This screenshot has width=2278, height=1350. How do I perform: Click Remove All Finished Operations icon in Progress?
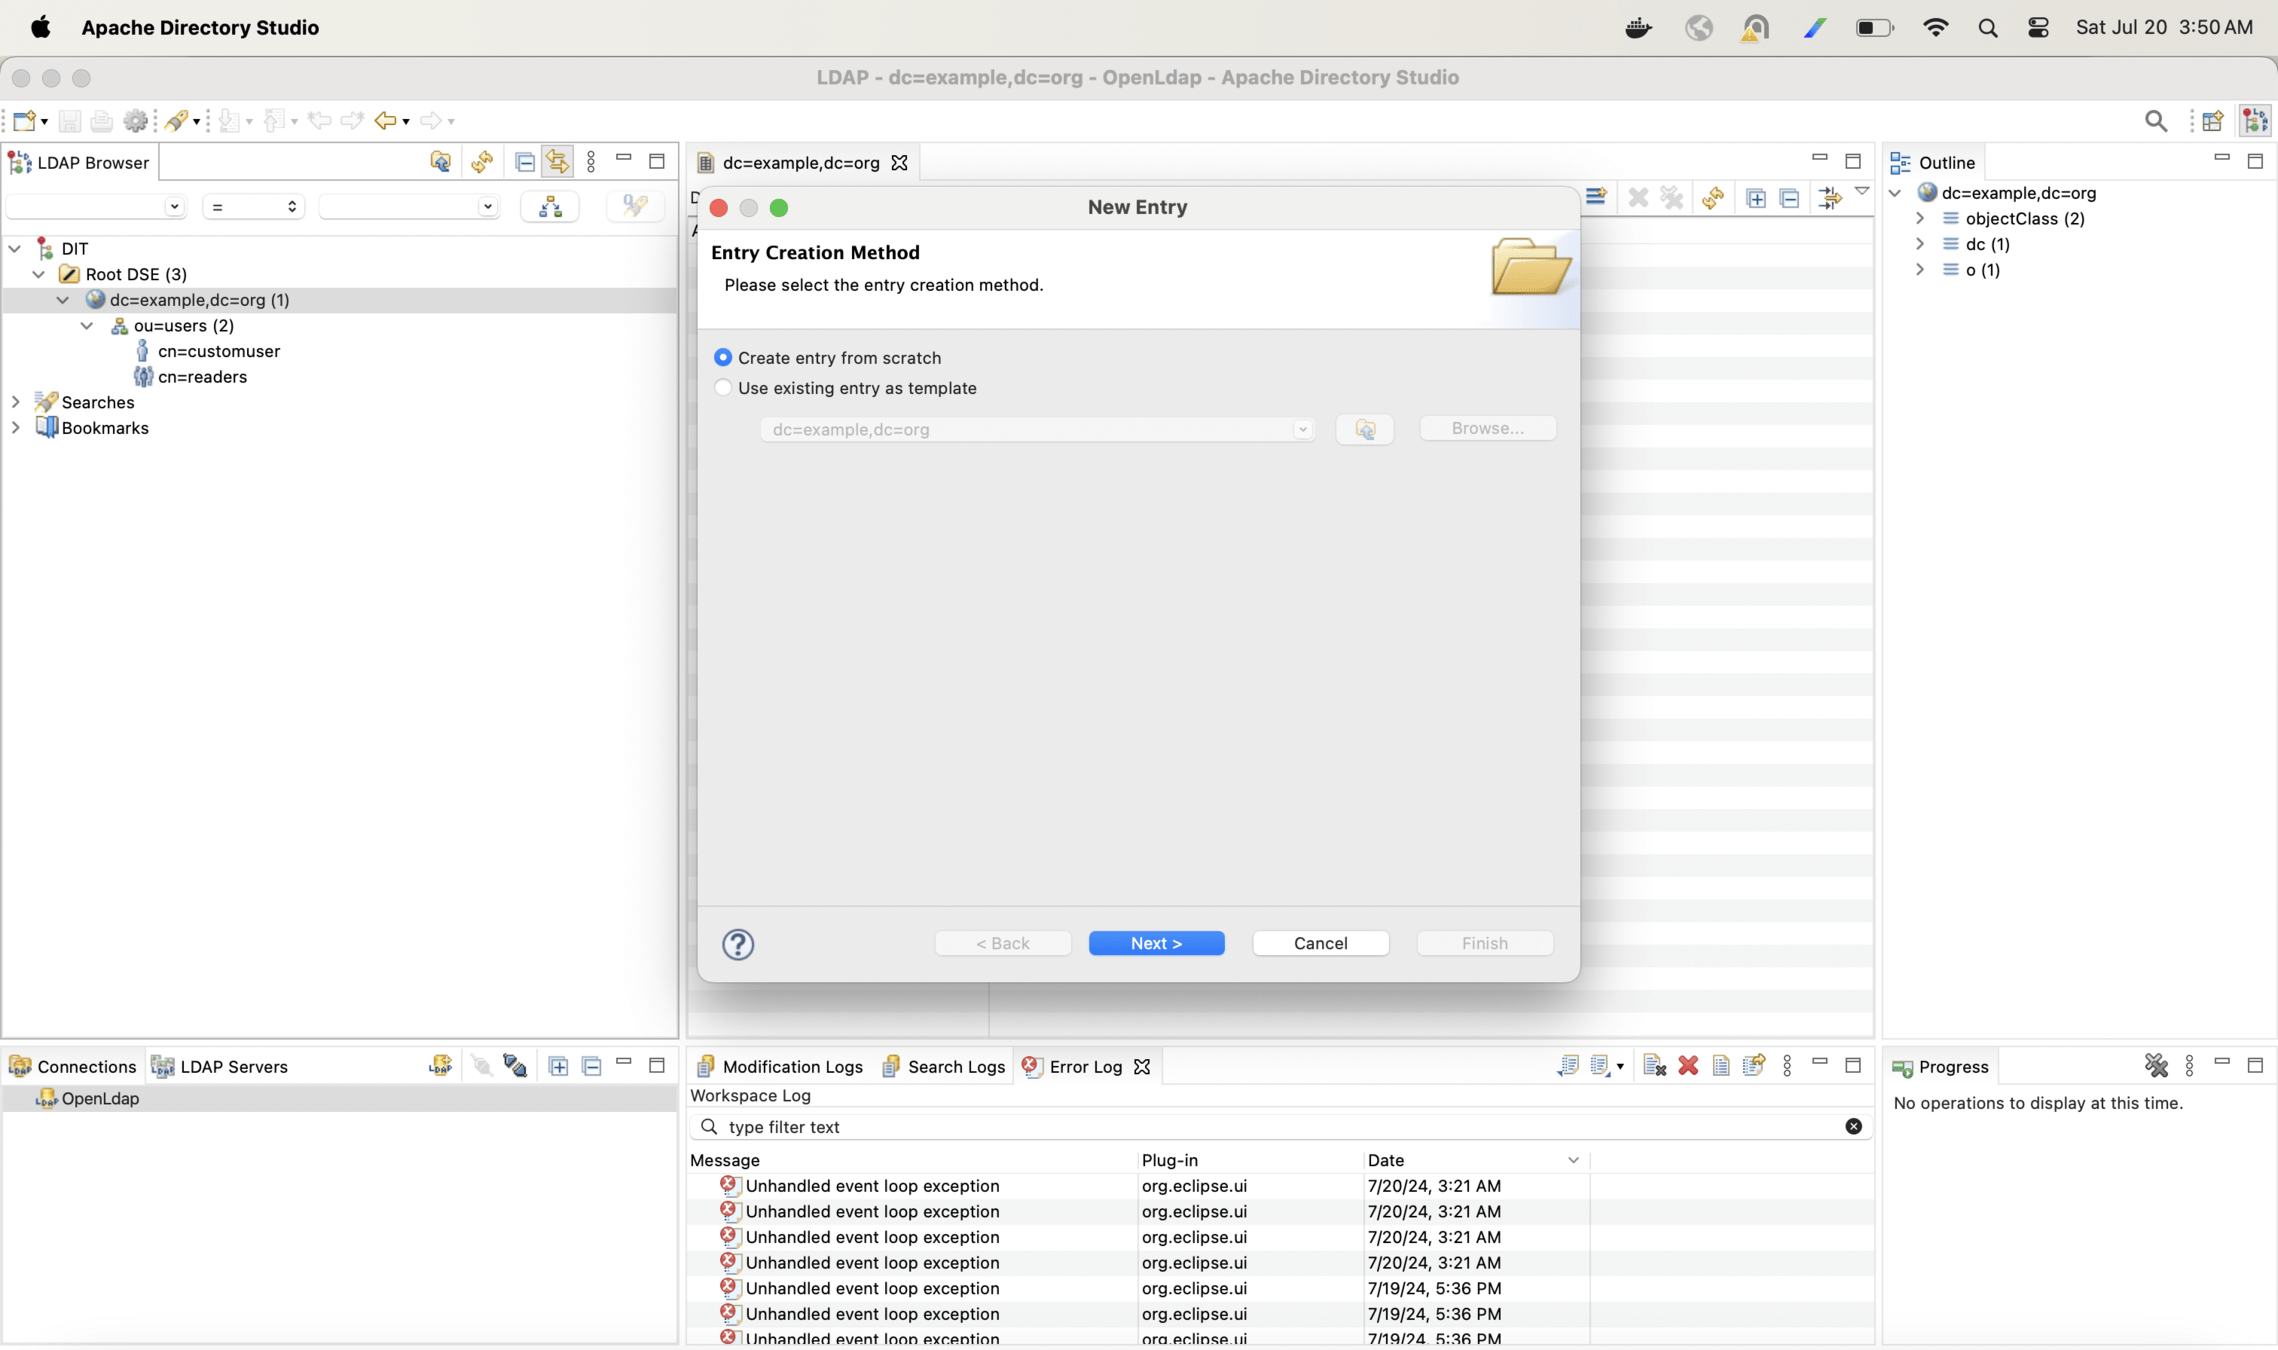(x=2156, y=1066)
